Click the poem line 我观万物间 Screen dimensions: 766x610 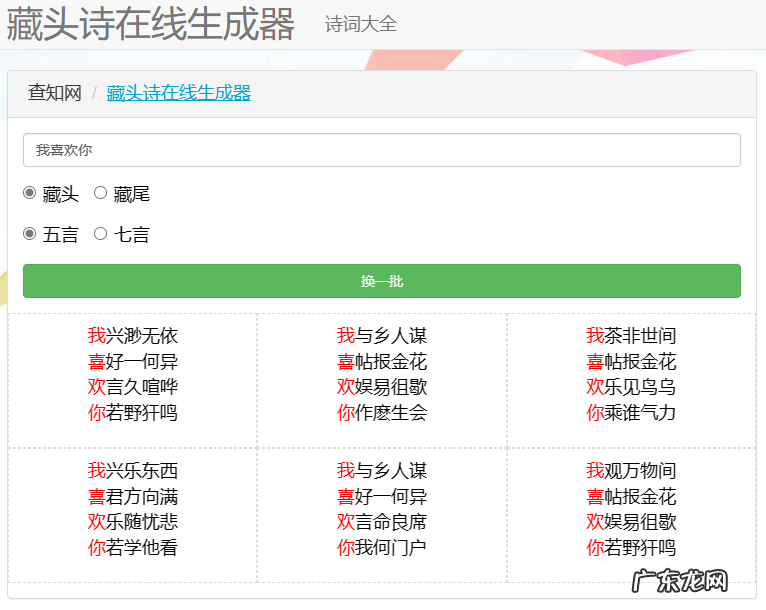click(x=631, y=470)
